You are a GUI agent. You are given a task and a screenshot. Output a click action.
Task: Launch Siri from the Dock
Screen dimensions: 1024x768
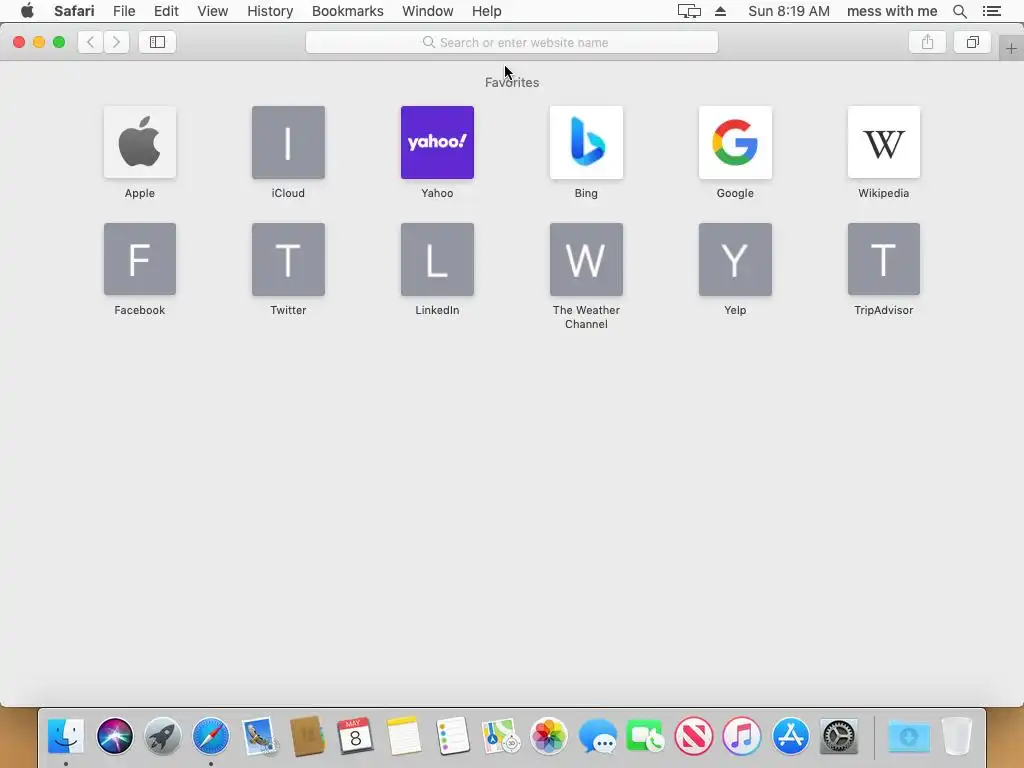point(114,736)
